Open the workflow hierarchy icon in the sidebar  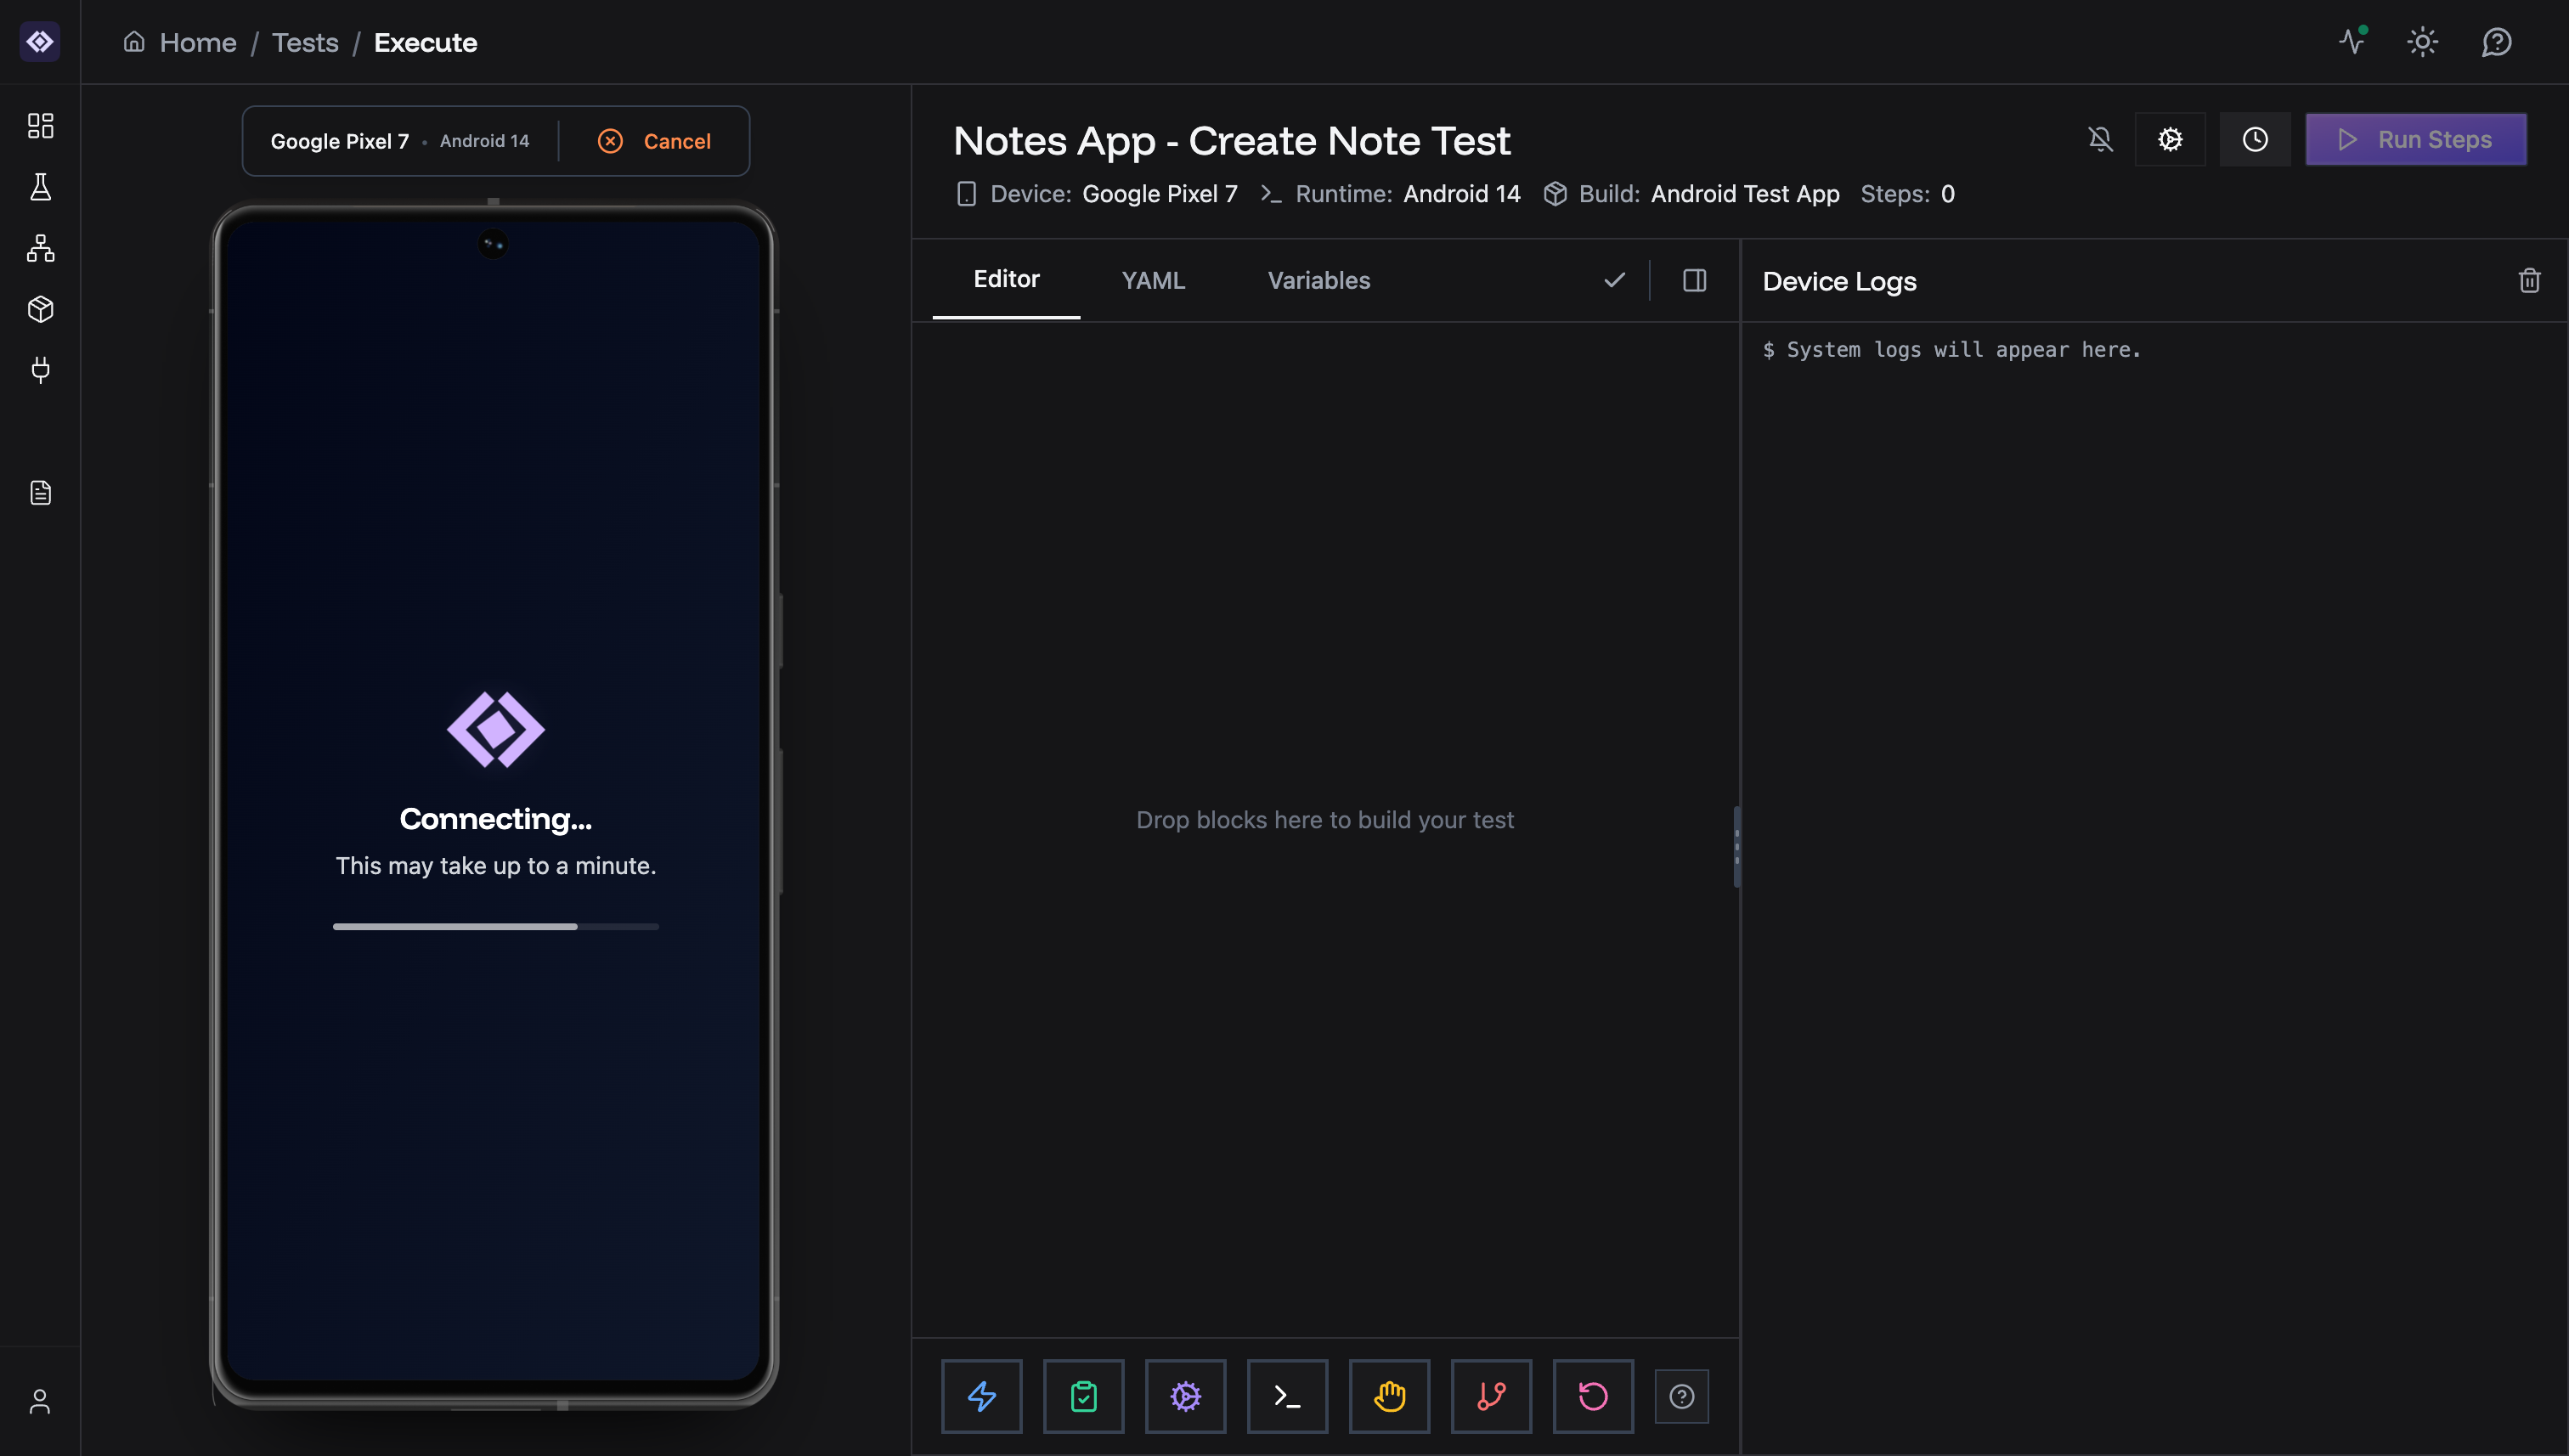point(40,249)
